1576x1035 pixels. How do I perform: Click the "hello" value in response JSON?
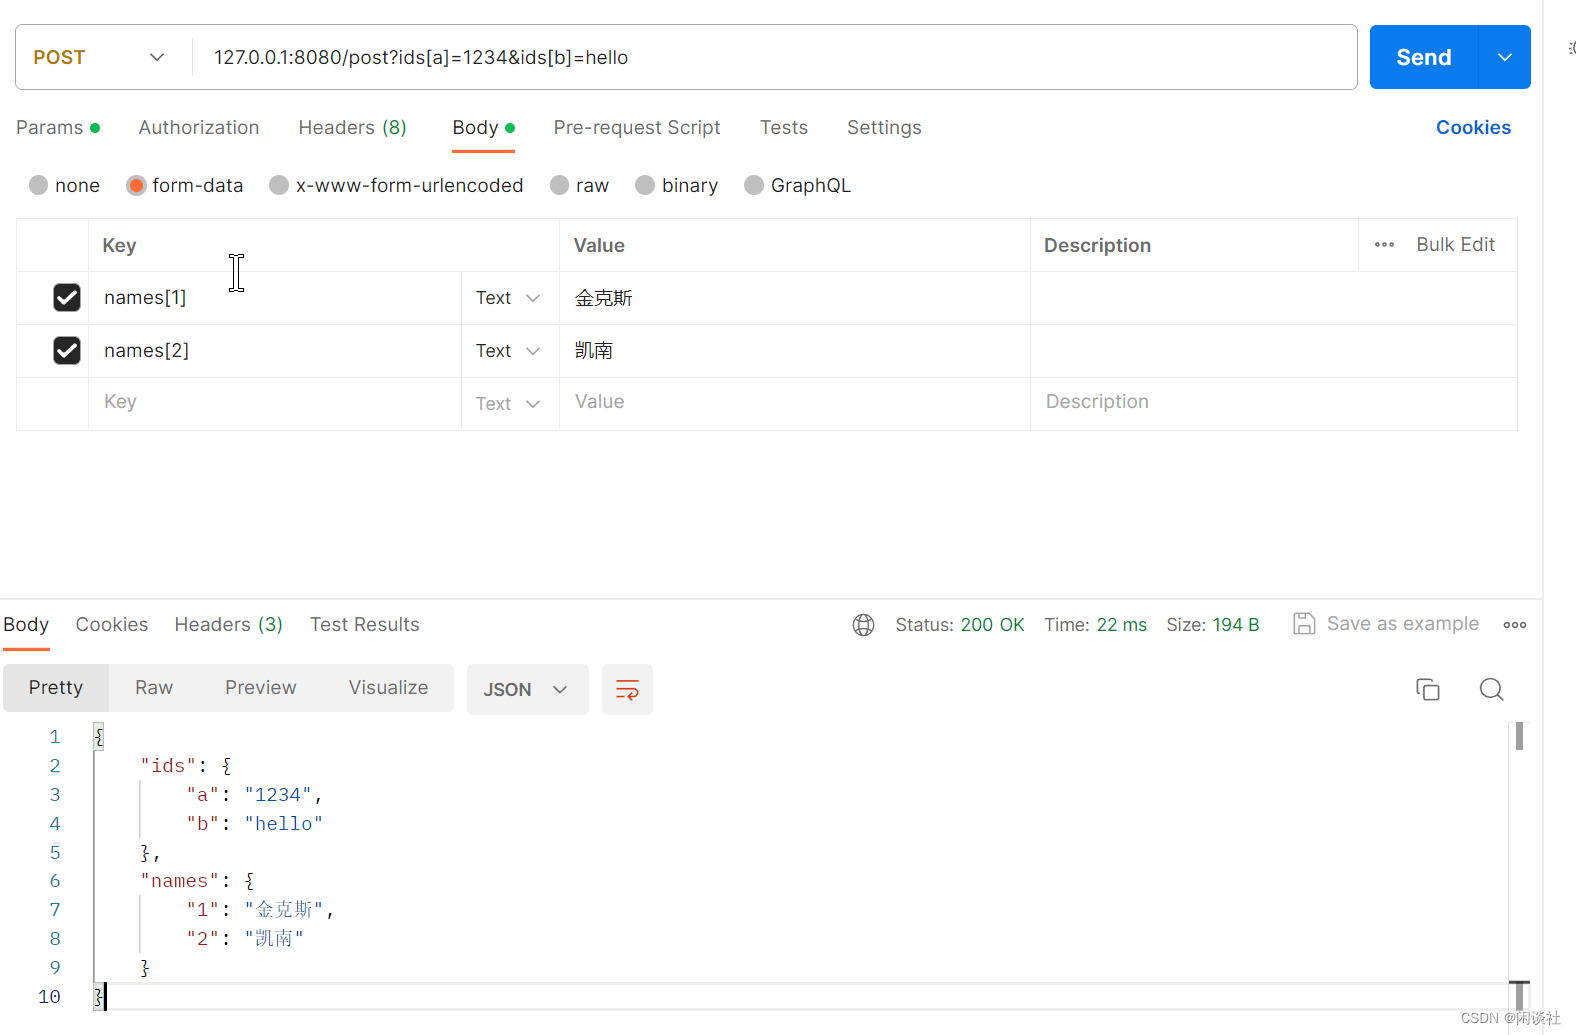click(284, 824)
